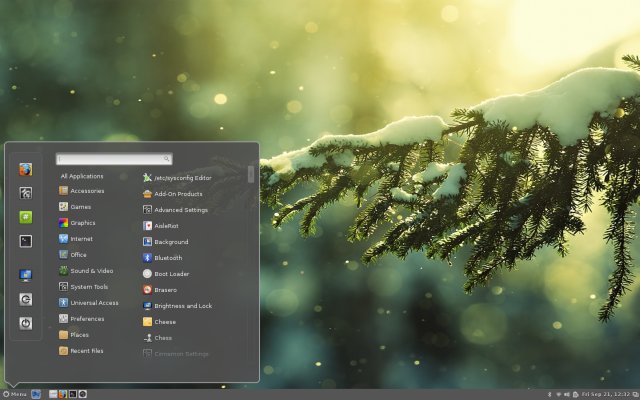Open the Sound & Video category
Viewport: 640px width, 400px height.
(x=86, y=271)
